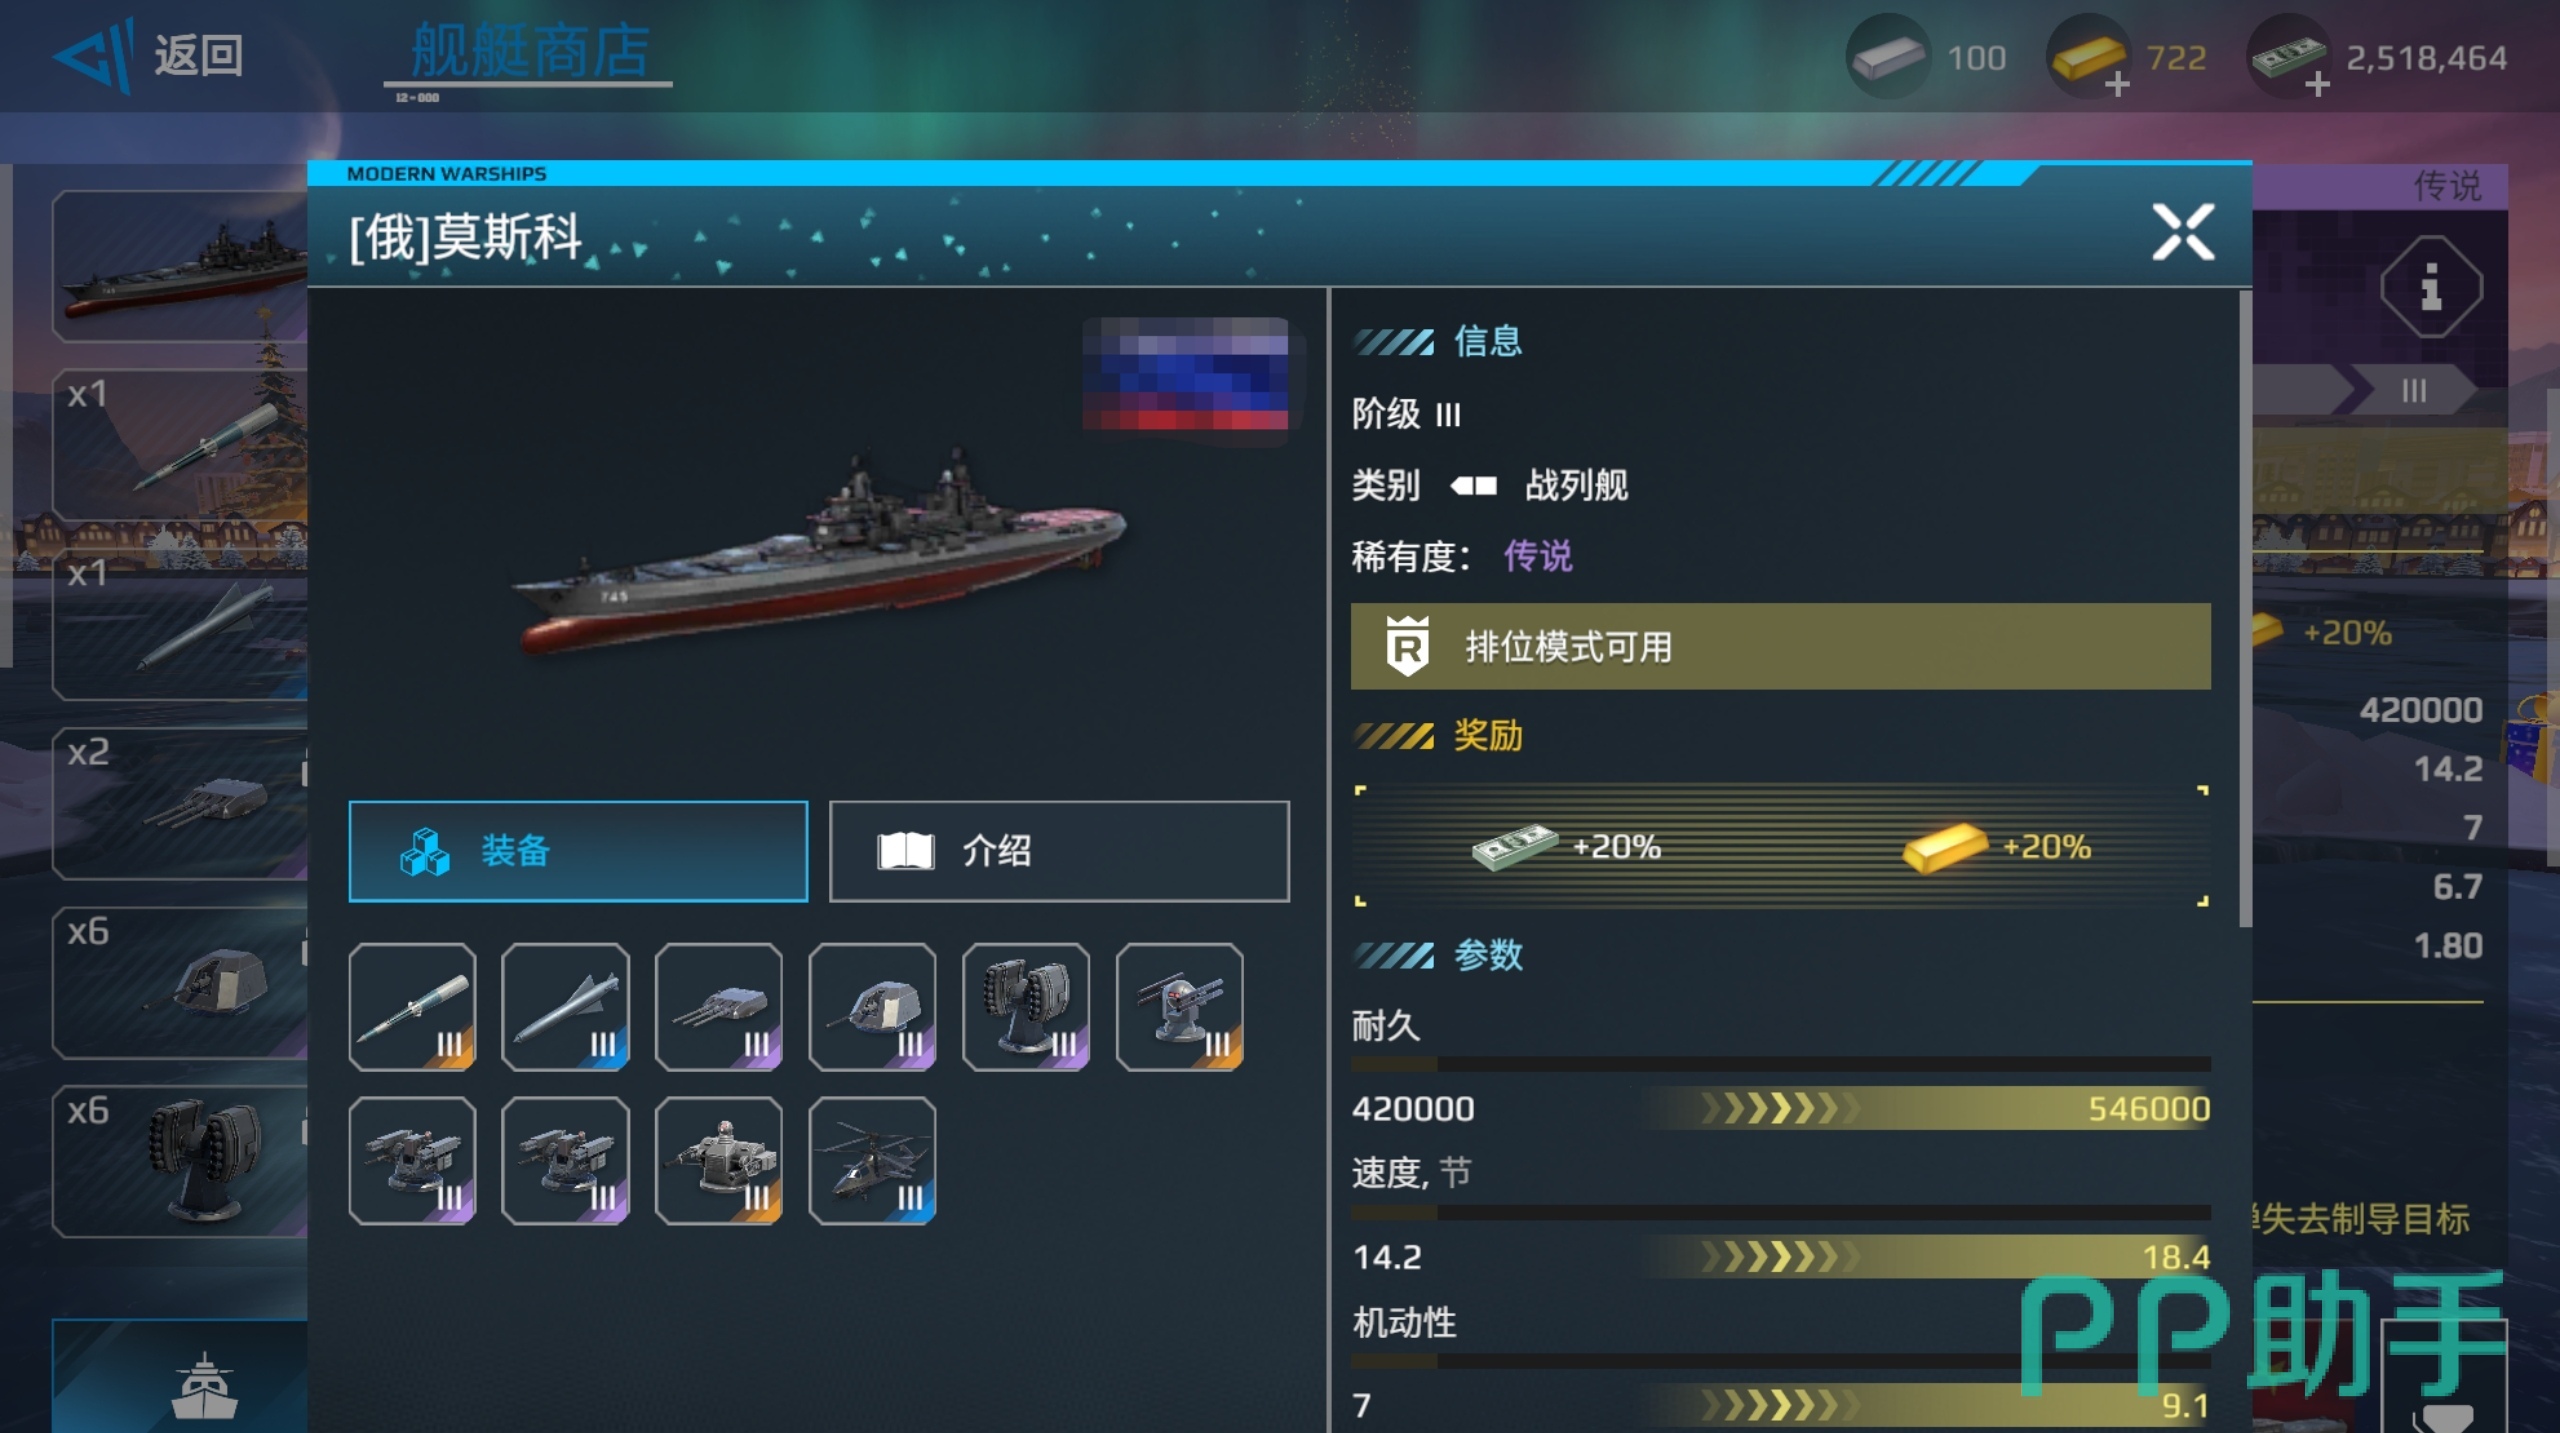Click the info panel vertical scrollbar
The width and height of the screenshot is (2560, 1433).
click(2244, 610)
